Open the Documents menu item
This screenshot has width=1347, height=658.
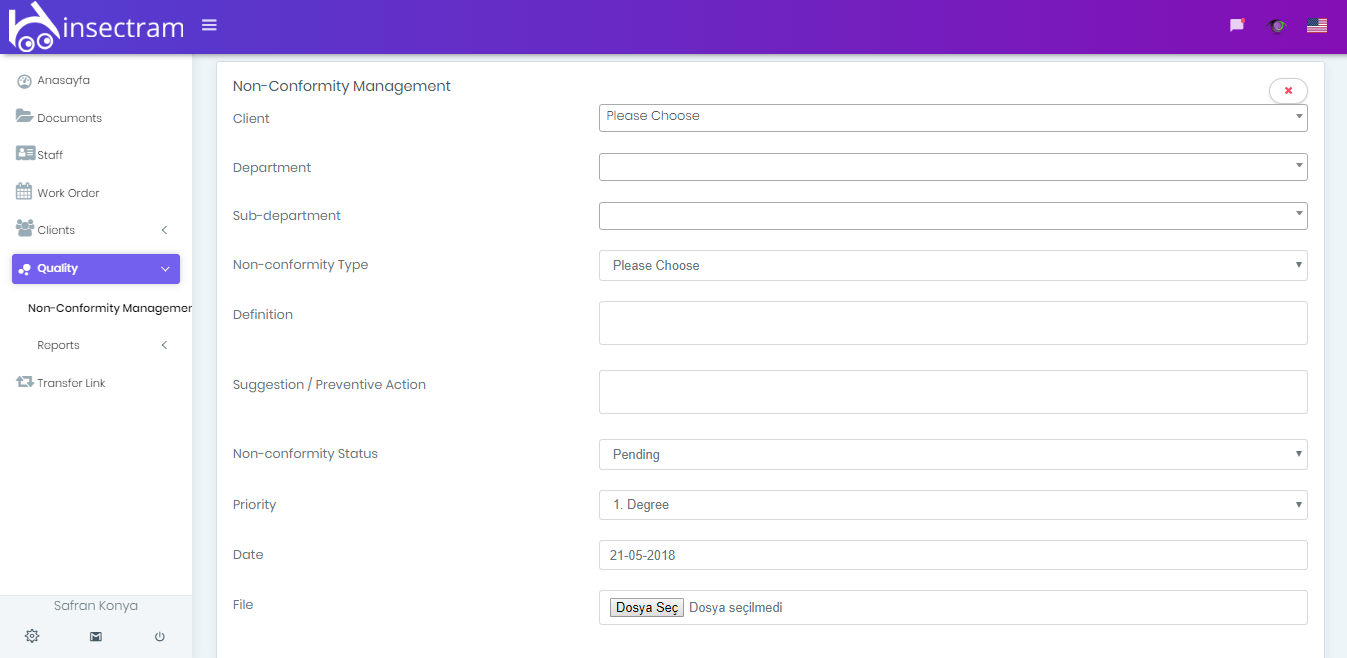pos(69,118)
